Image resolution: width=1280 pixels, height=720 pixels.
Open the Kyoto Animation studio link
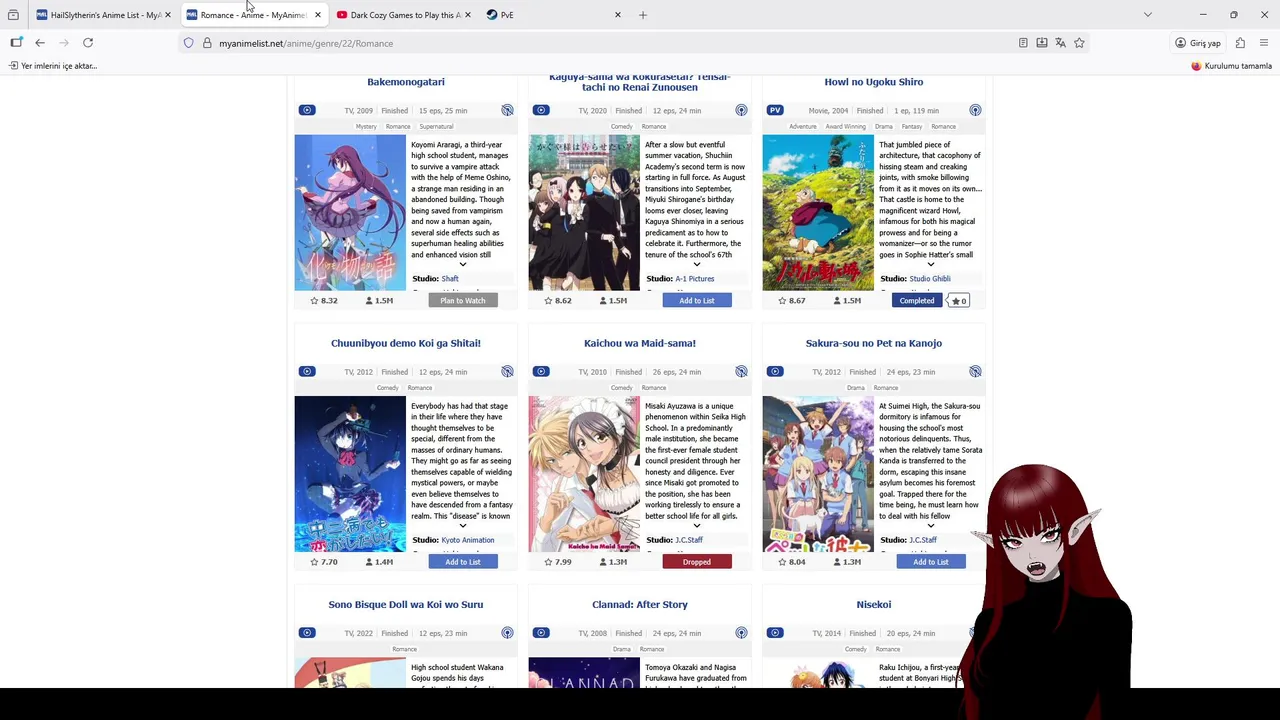468,540
